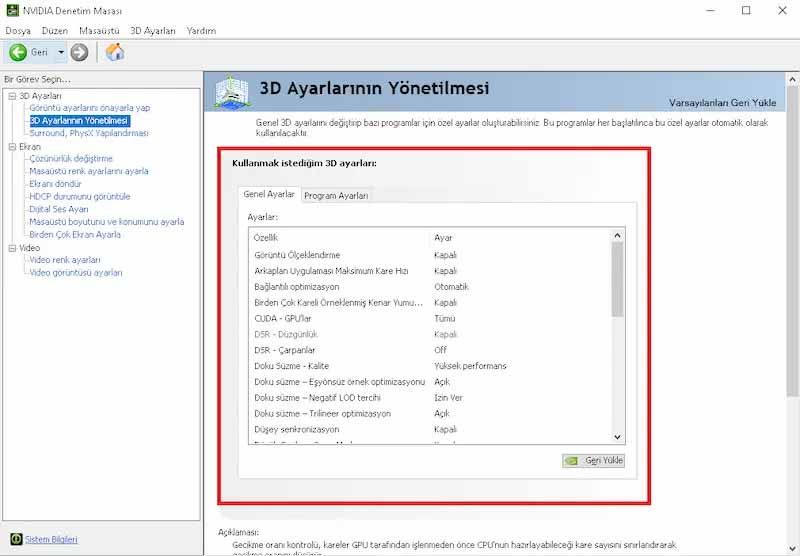This screenshot has width=800, height=556.
Task: Select Arkaplan Uygulaması Maksimum Kare Hızı row
Action: 430,271
